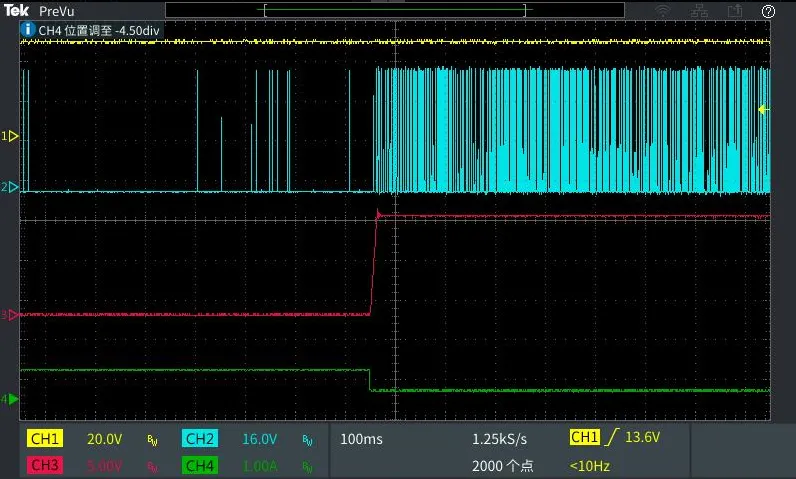Click the 100ms timebase value
The image size is (796, 479).
click(361, 439)
